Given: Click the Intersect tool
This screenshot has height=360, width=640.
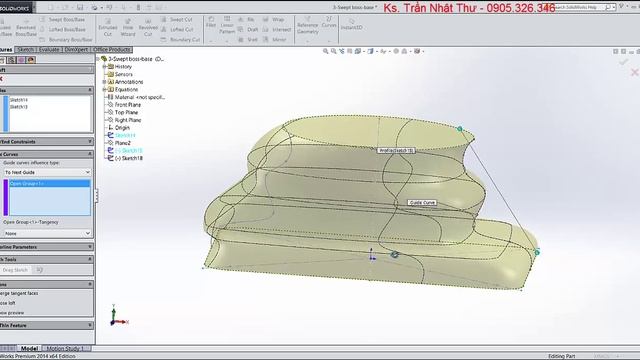Looking at the screenshot, I should pos(277,29).
